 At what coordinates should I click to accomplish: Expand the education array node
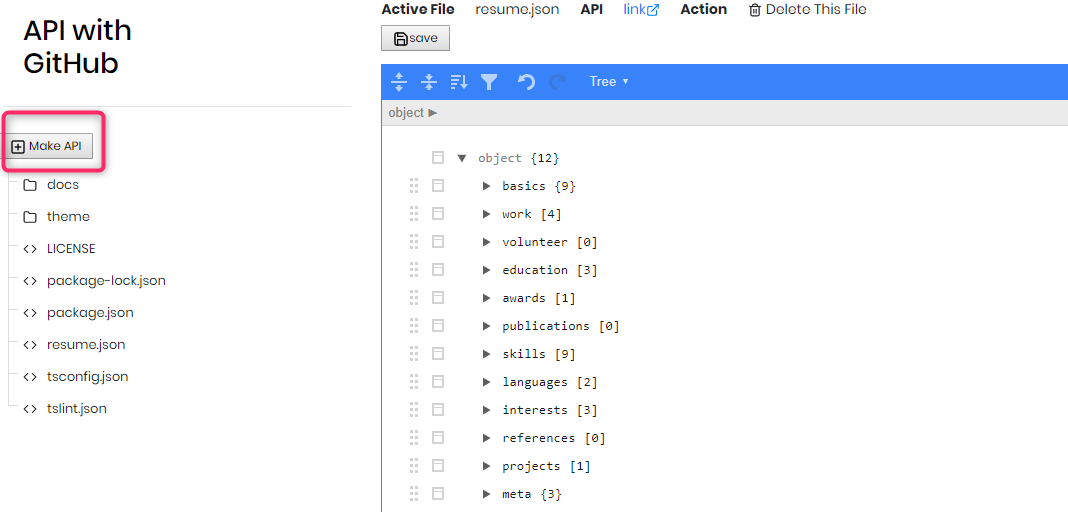point(486,270)
